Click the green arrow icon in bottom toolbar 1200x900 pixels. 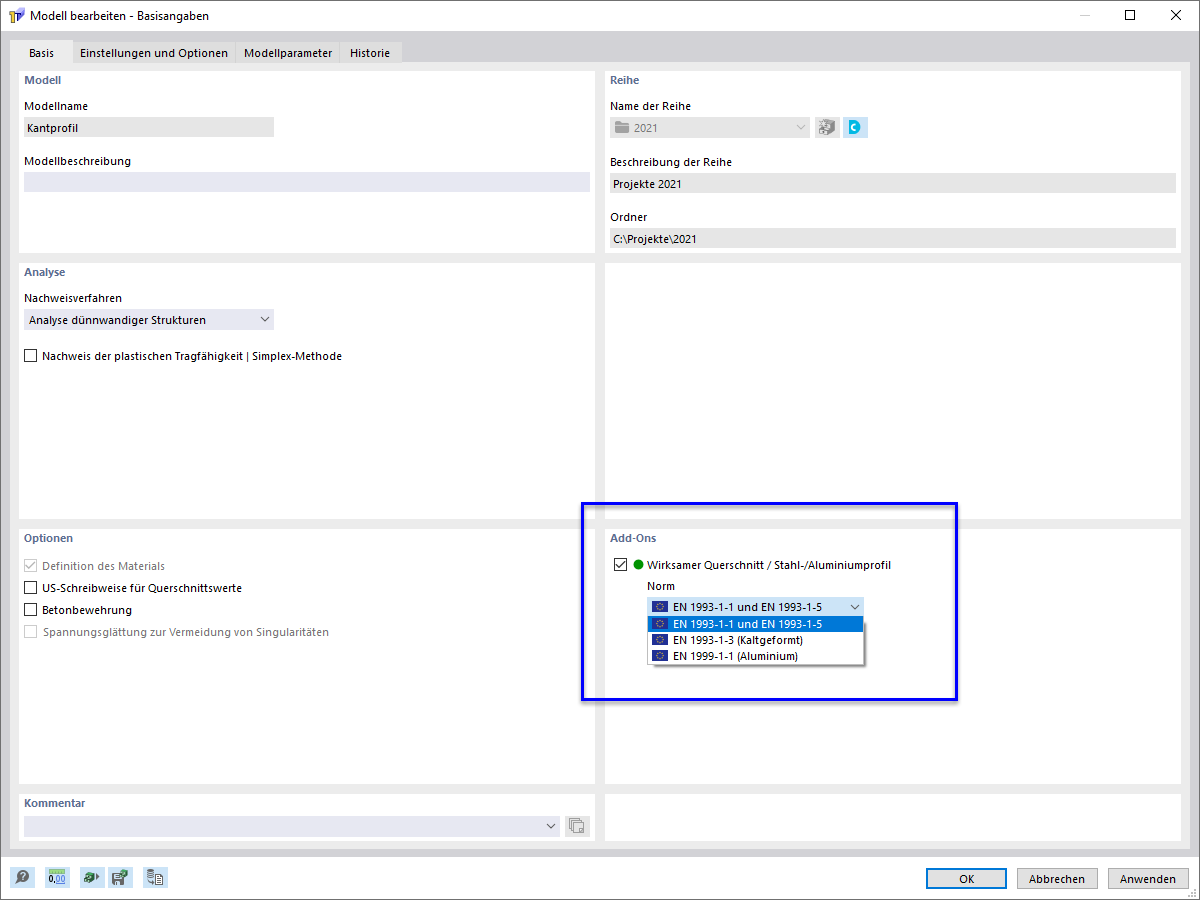coord(91,878)
